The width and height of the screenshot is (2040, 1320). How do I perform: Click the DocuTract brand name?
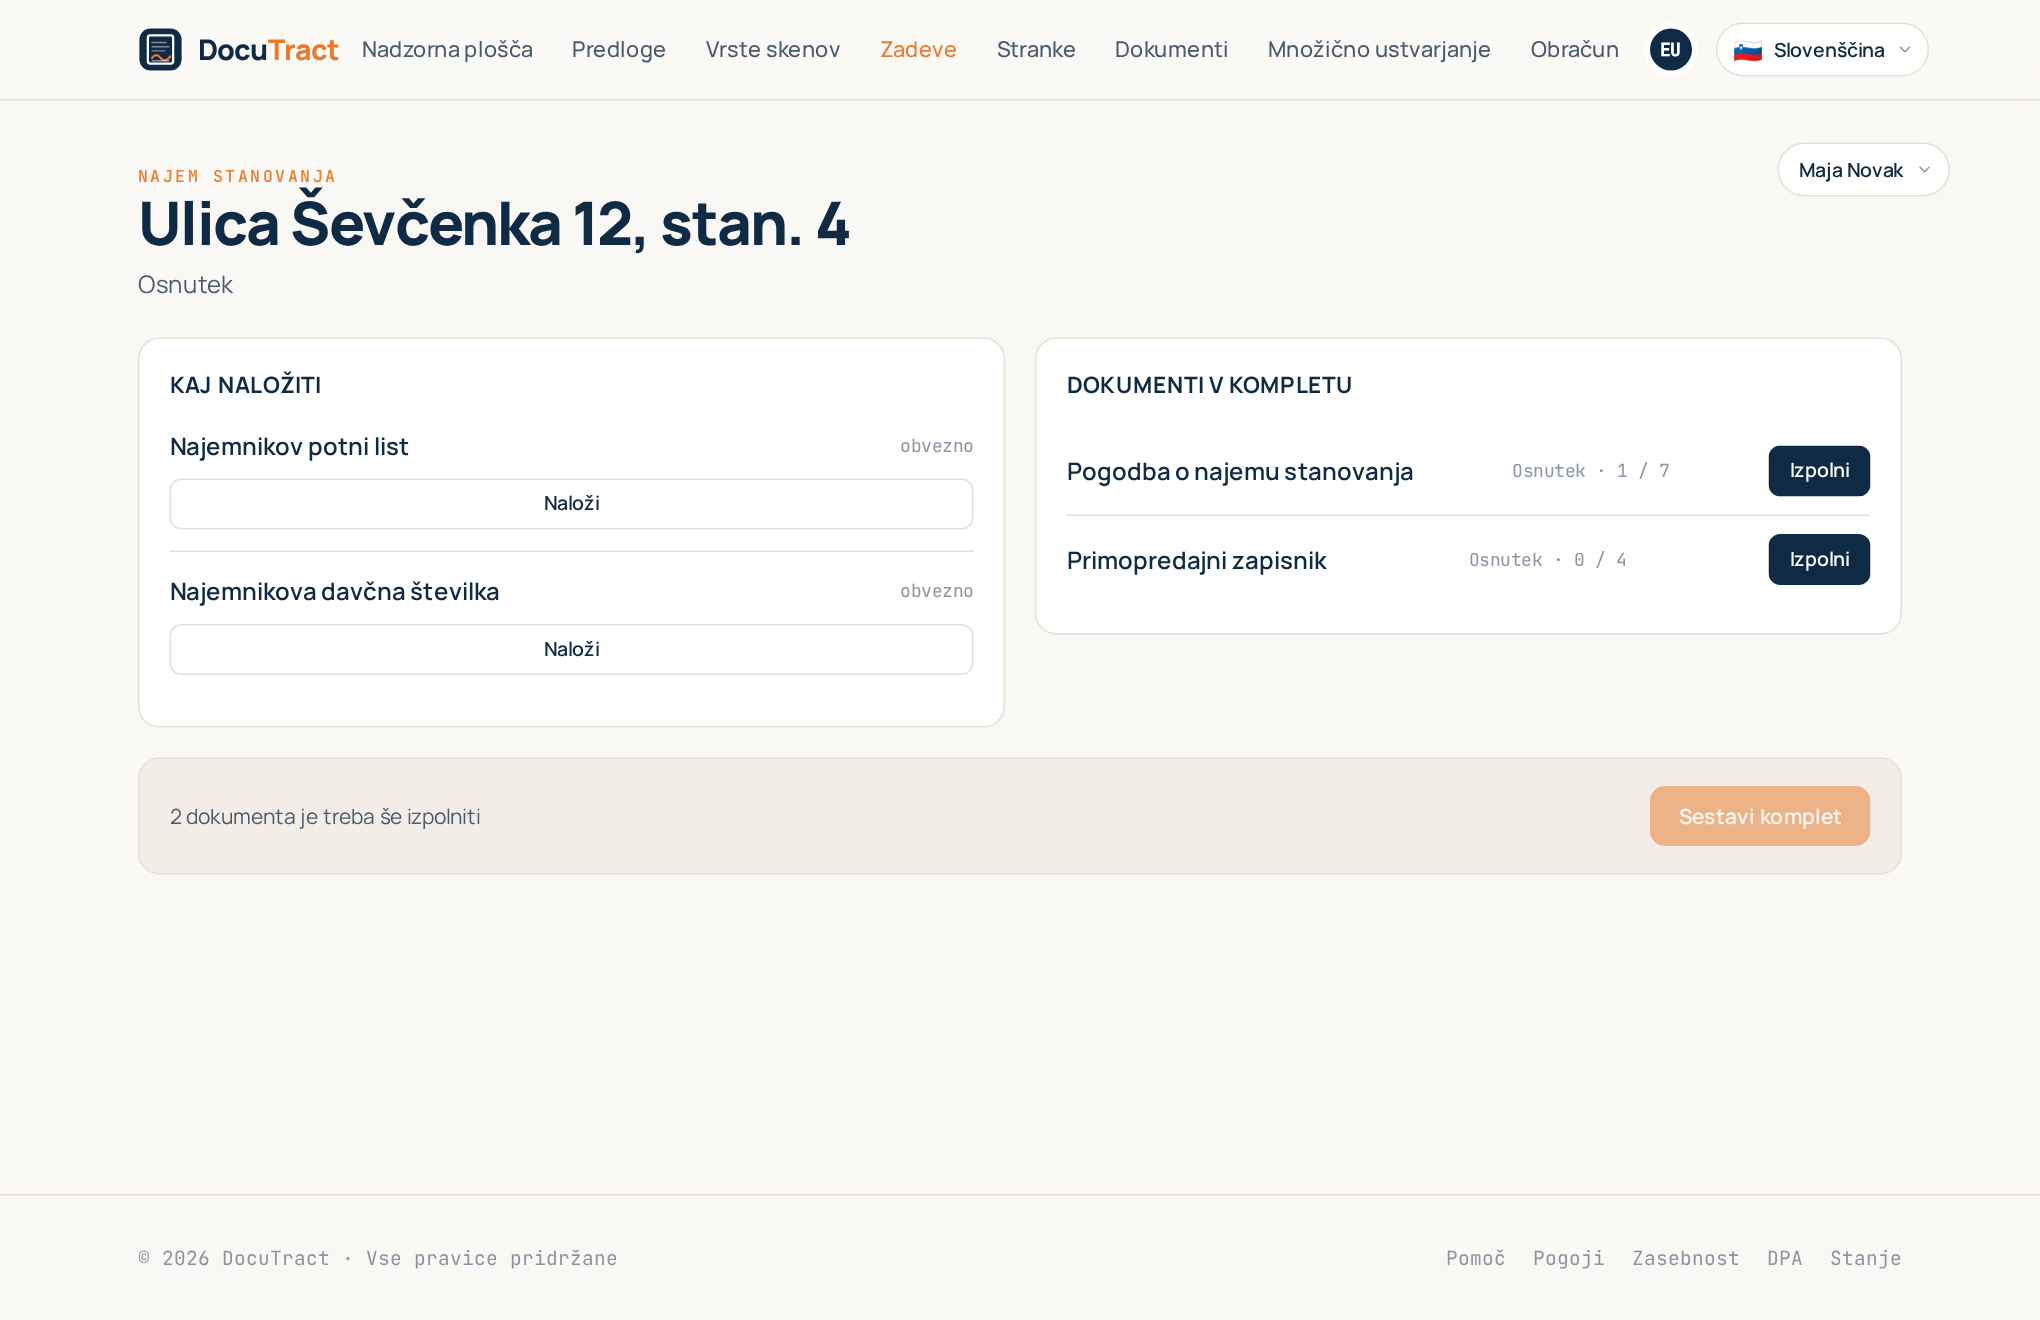tap(268, 50)
